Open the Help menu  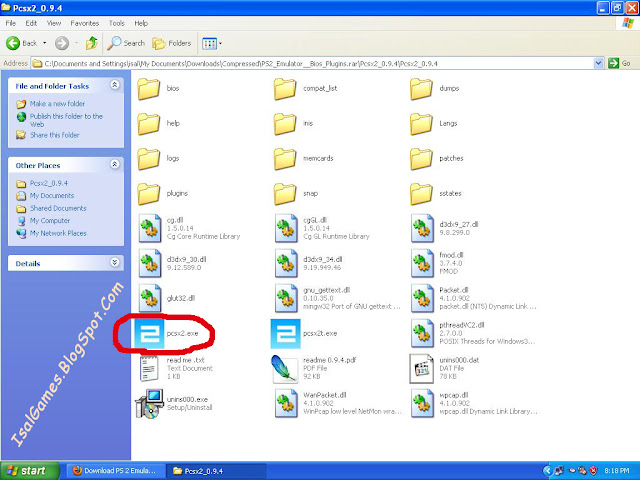141,23
